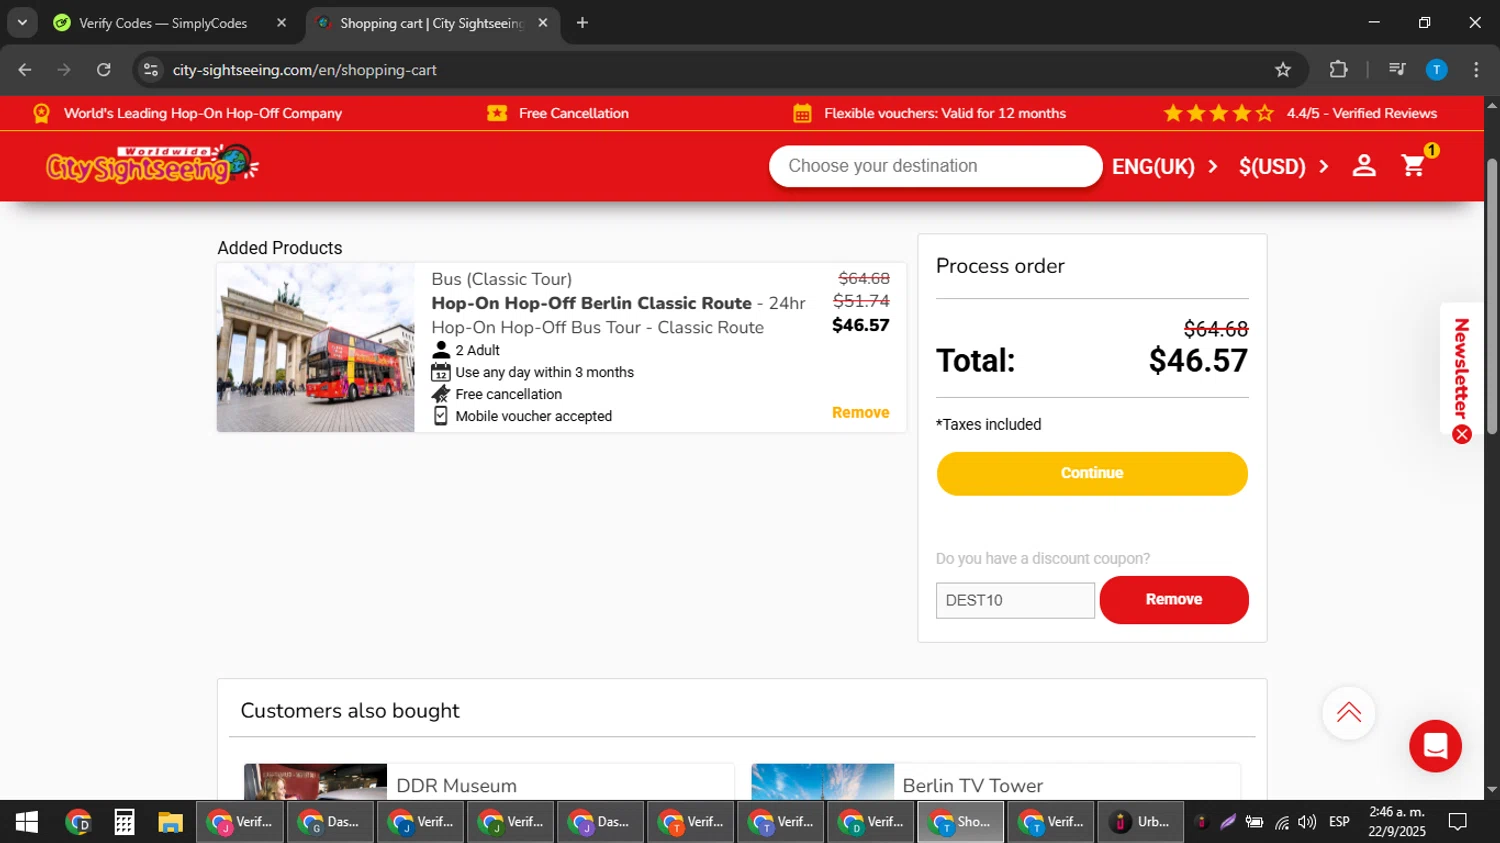Click the DDR Museum thumbnail image
Screen dimensions: 1500x843
point(315,782)
